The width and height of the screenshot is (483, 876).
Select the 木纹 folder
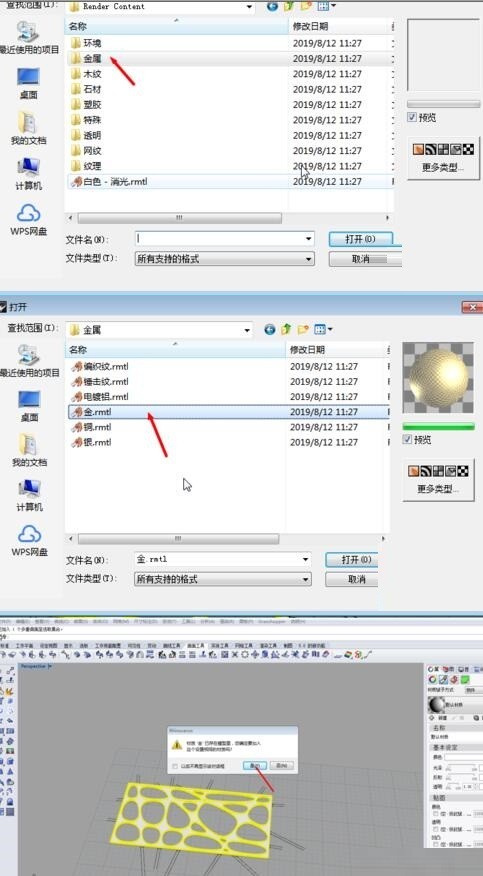[86, 74]
